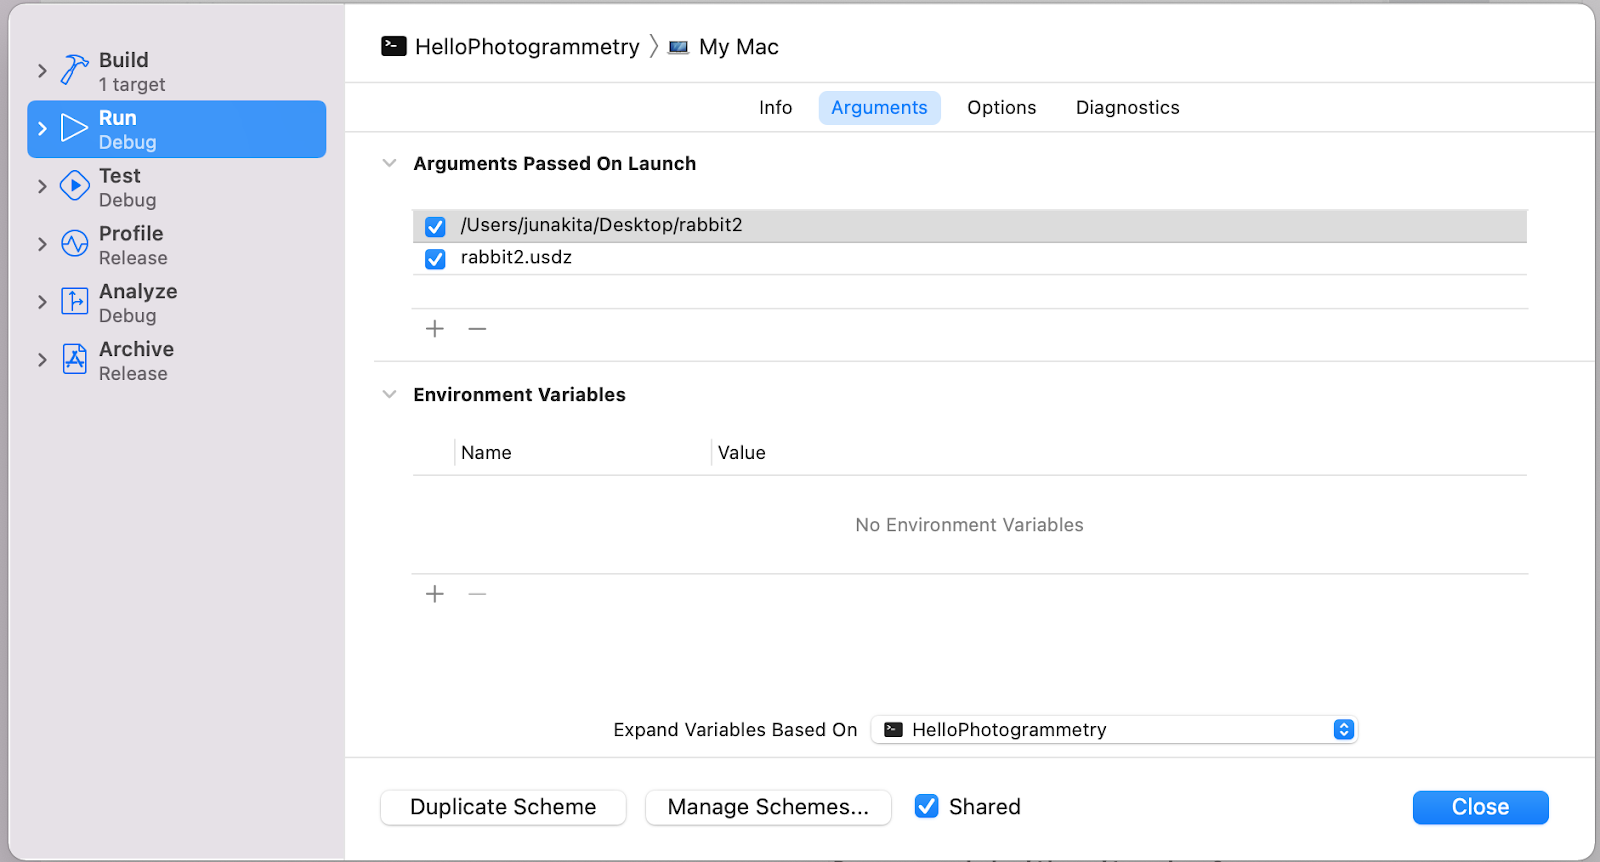Uncheck the /Users/junakita/Desktop/rabbit2 argument
Screen dimensions: 1600x862
435,227
